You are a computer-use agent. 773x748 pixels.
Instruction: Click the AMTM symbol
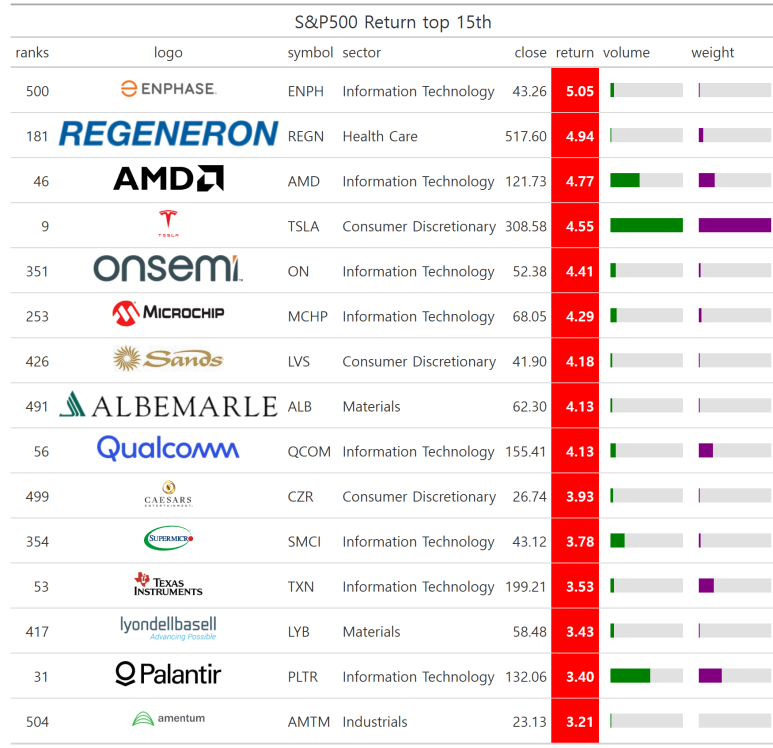[x=309, y=722]
